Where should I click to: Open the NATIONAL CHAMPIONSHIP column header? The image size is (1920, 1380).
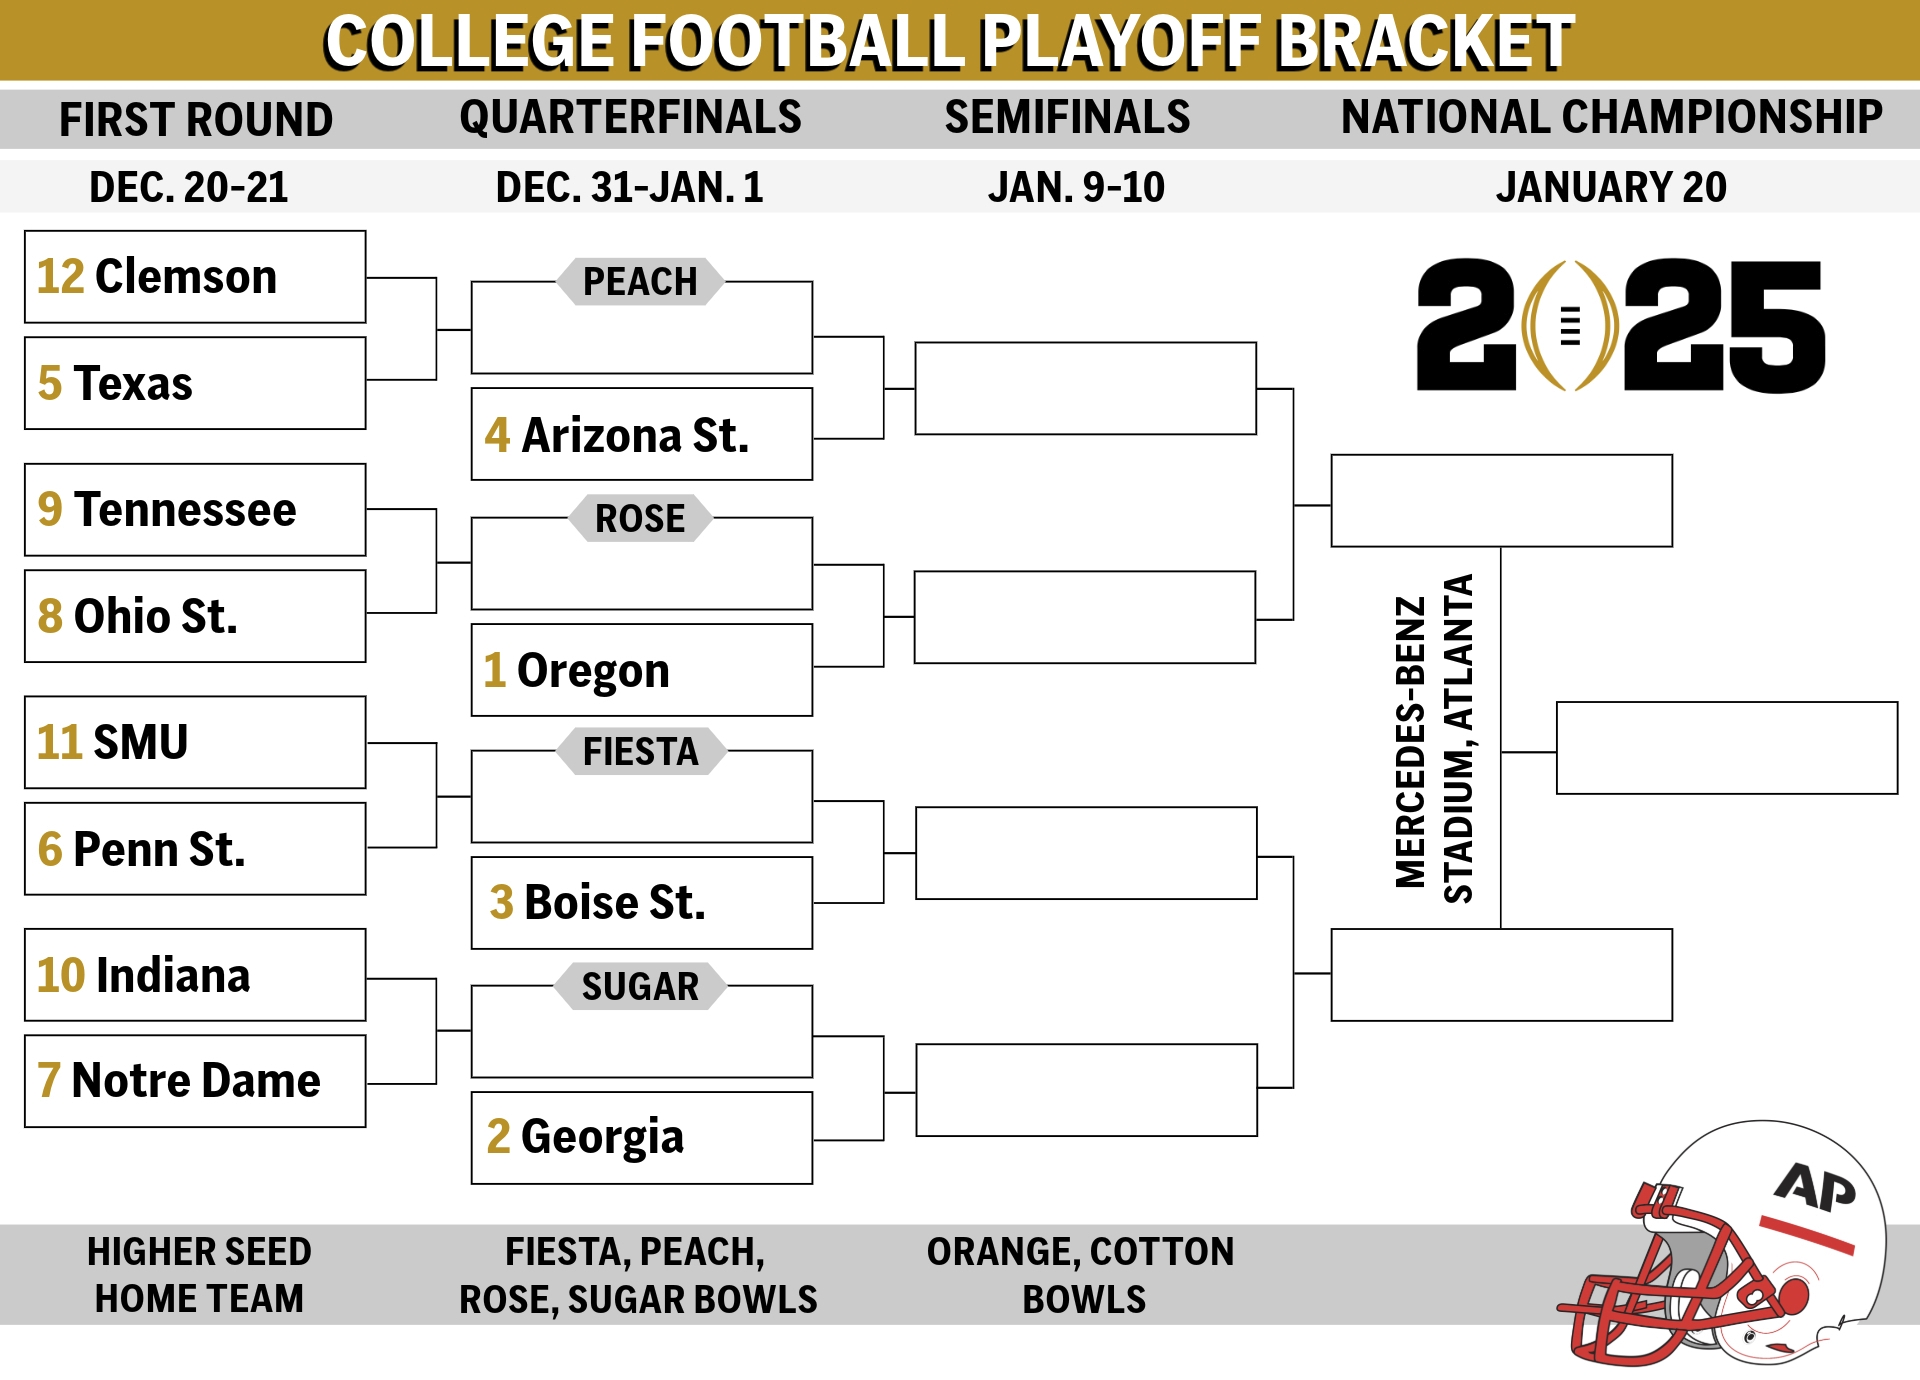click(x=1611, y=118)
